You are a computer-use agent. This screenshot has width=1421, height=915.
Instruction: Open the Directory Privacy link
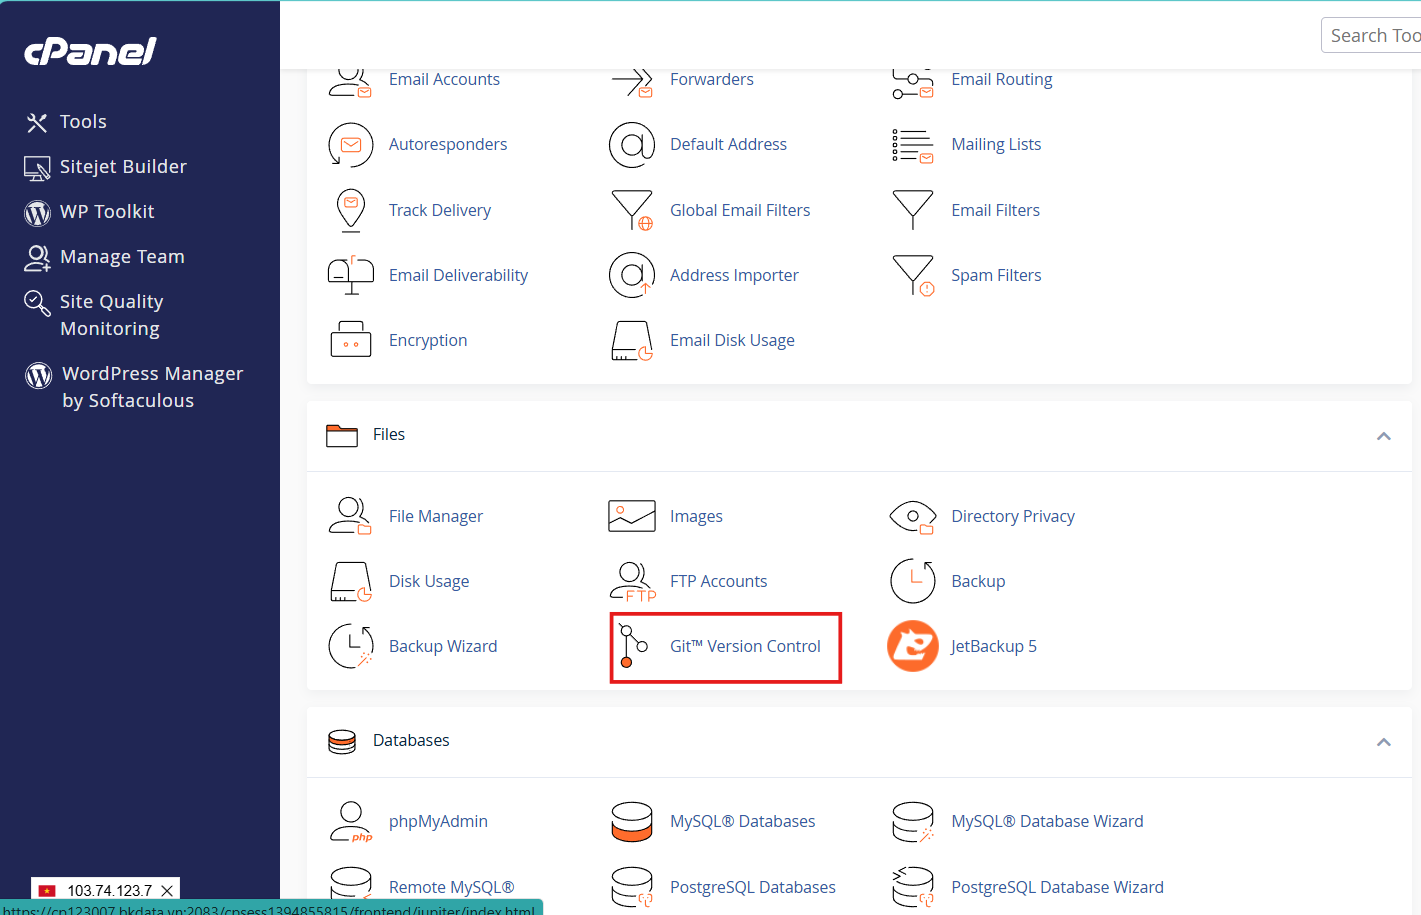point(1013,516)
